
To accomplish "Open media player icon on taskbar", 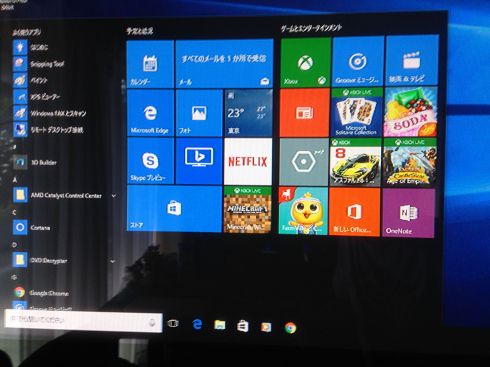I will (x=266, y=327).
